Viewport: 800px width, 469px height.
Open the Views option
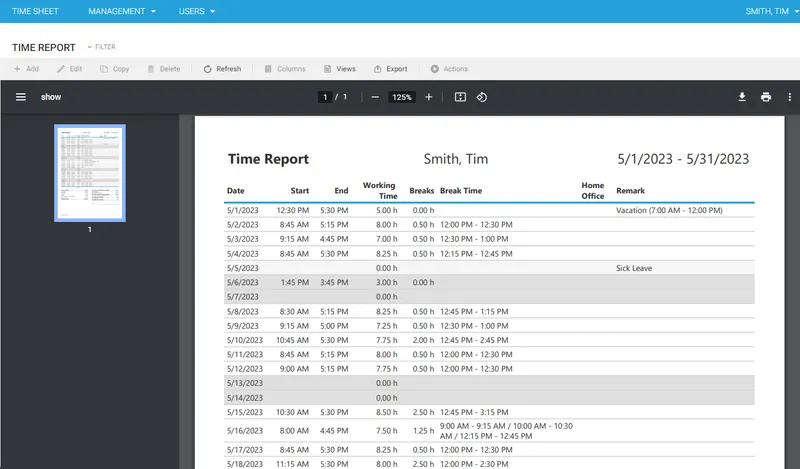pos(340,69)
